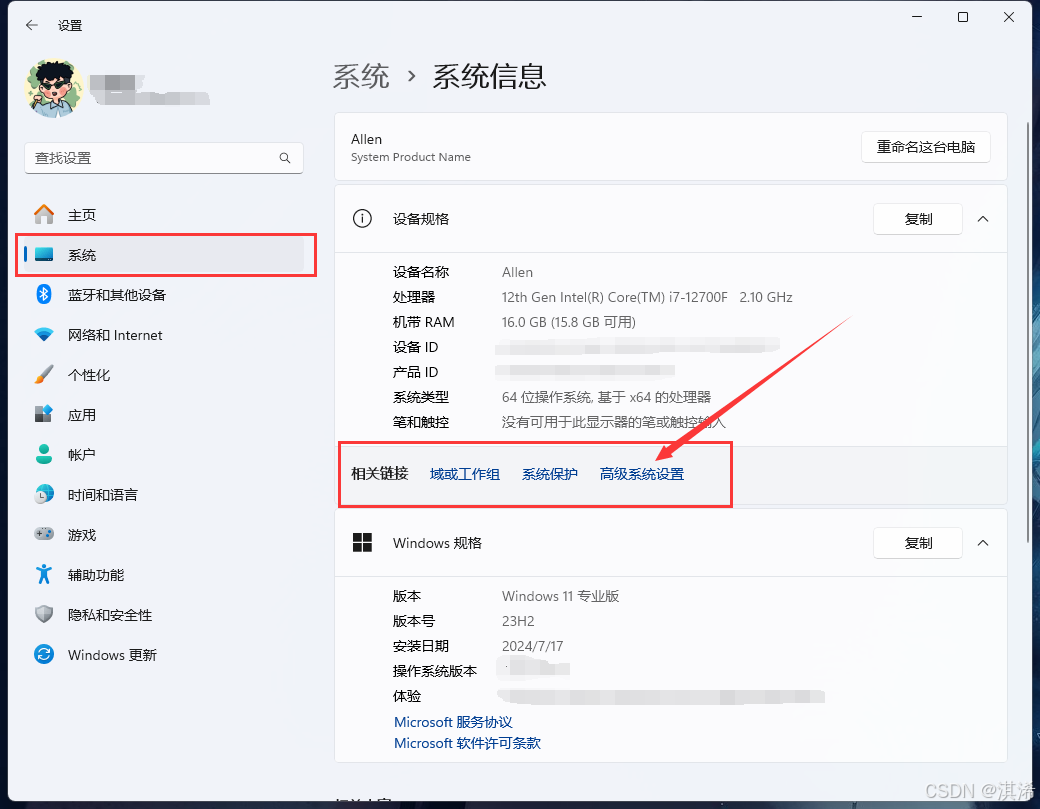
Task: Click the user avatar picture
Action: point(54,89)
